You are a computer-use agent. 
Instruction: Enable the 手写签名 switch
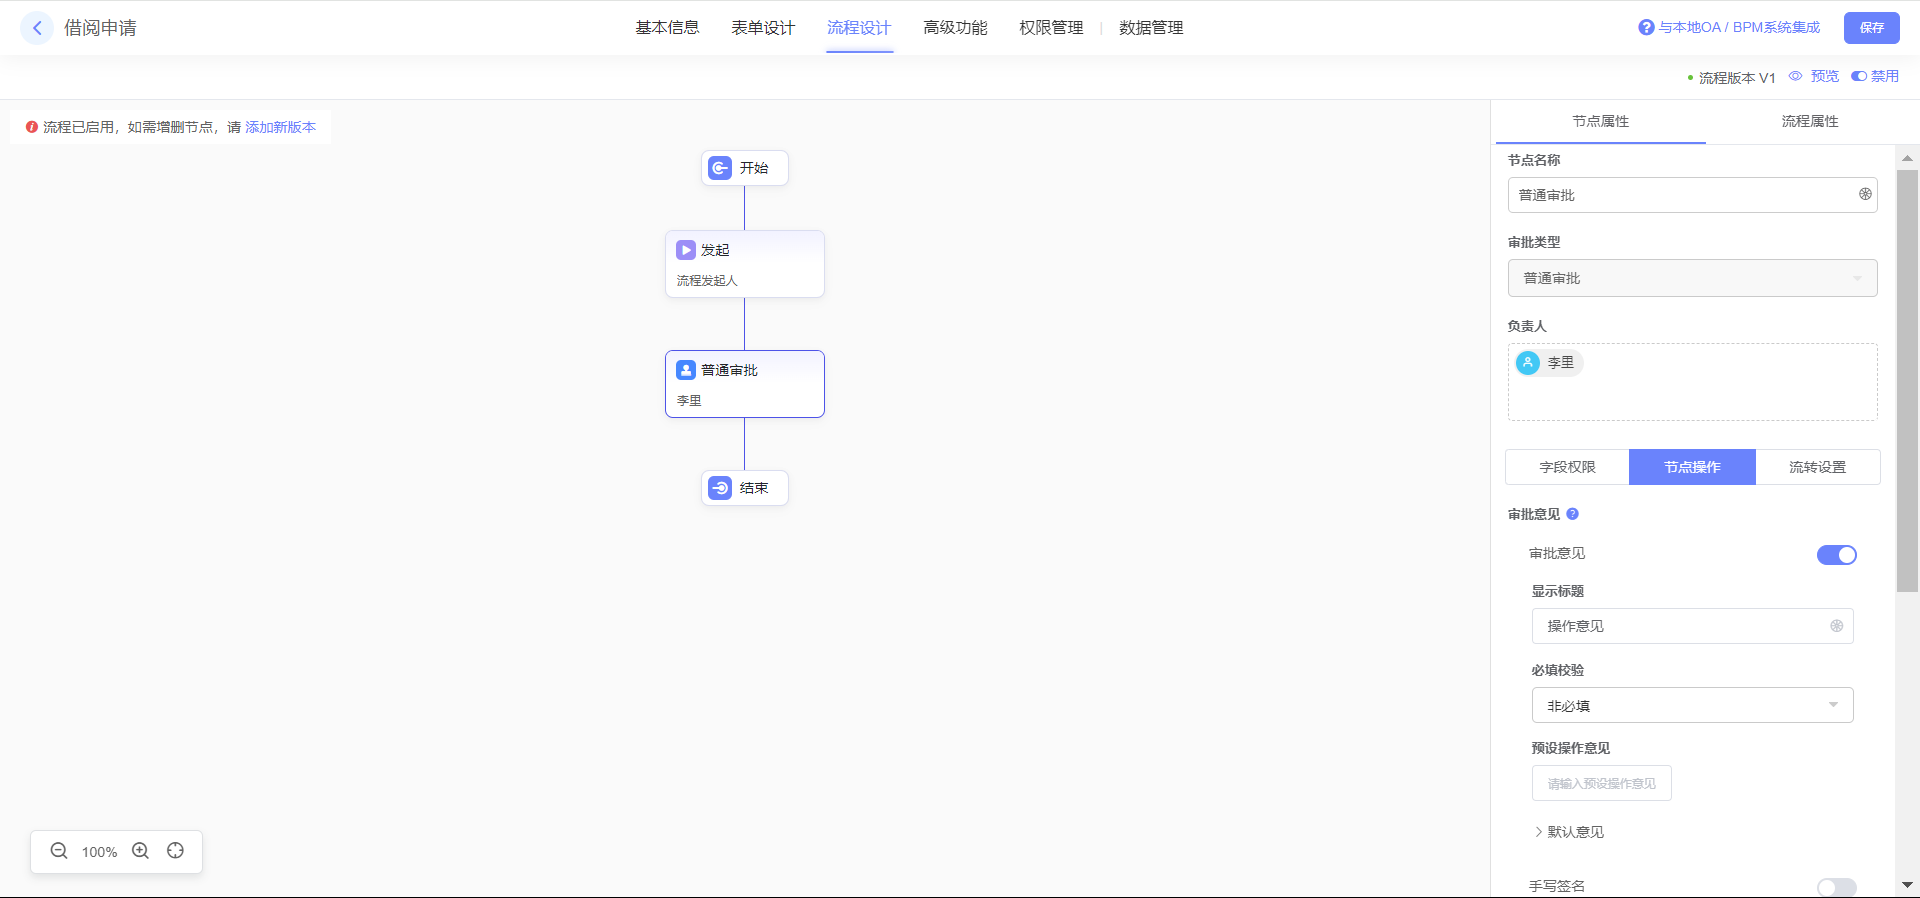(x=1836, y=887)
